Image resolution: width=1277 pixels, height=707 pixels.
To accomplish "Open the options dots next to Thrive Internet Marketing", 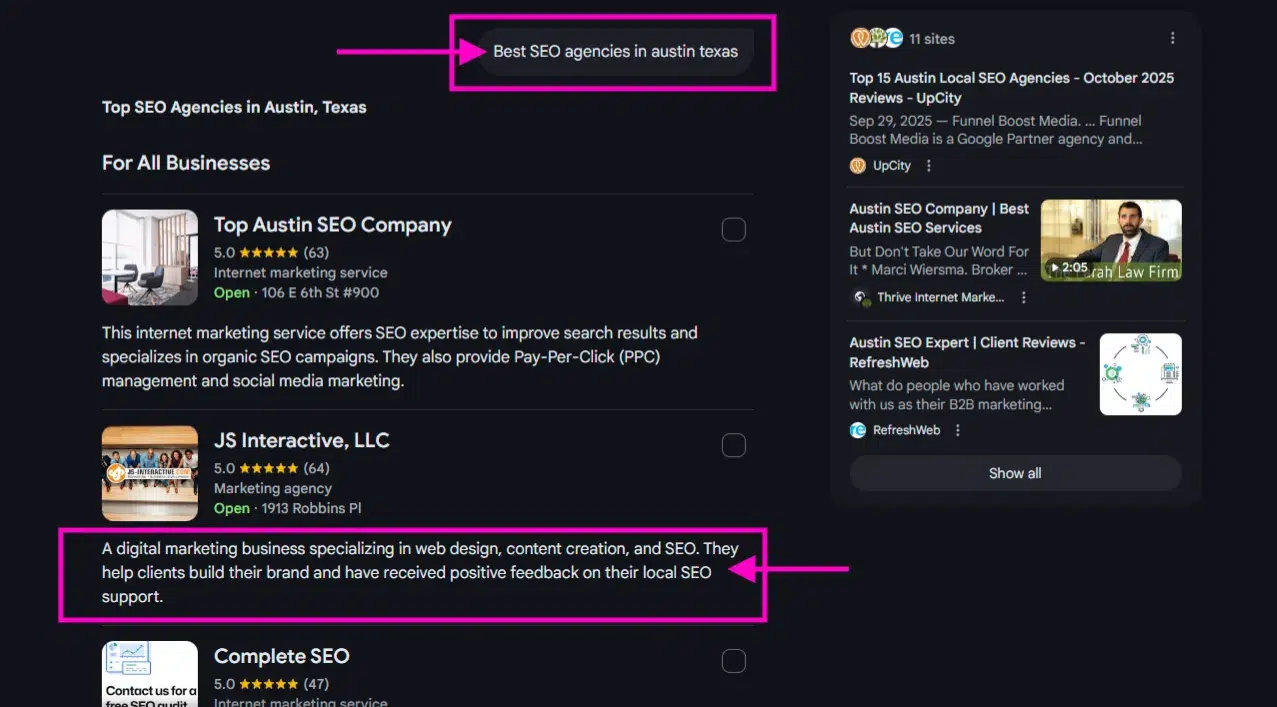I will click(x=1023, y=298).
